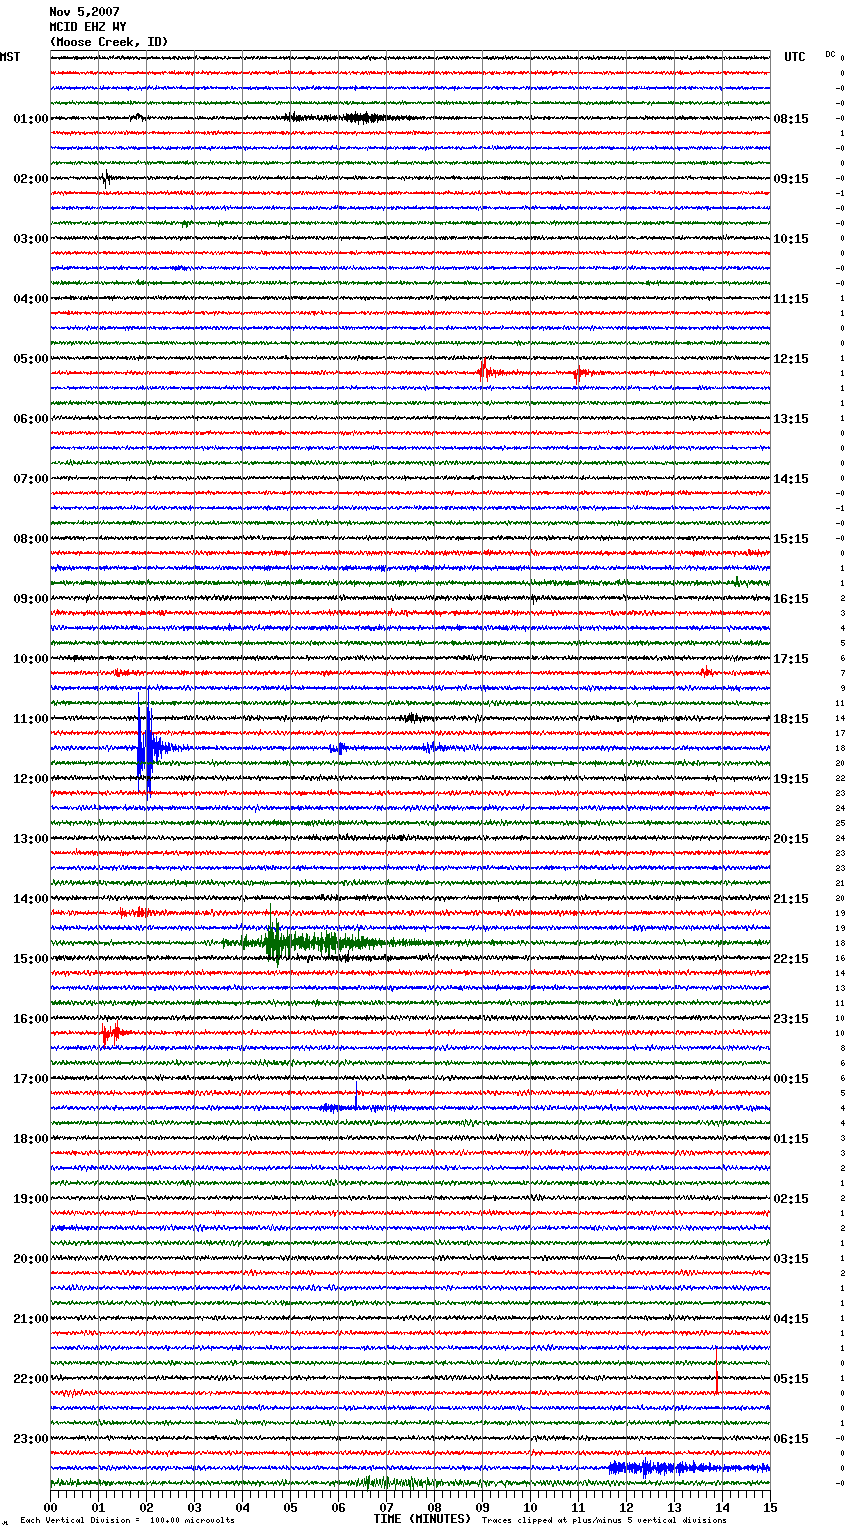Click the "09:15" UTC time label
The image size is (850, 1534).
tap(791, 179)
